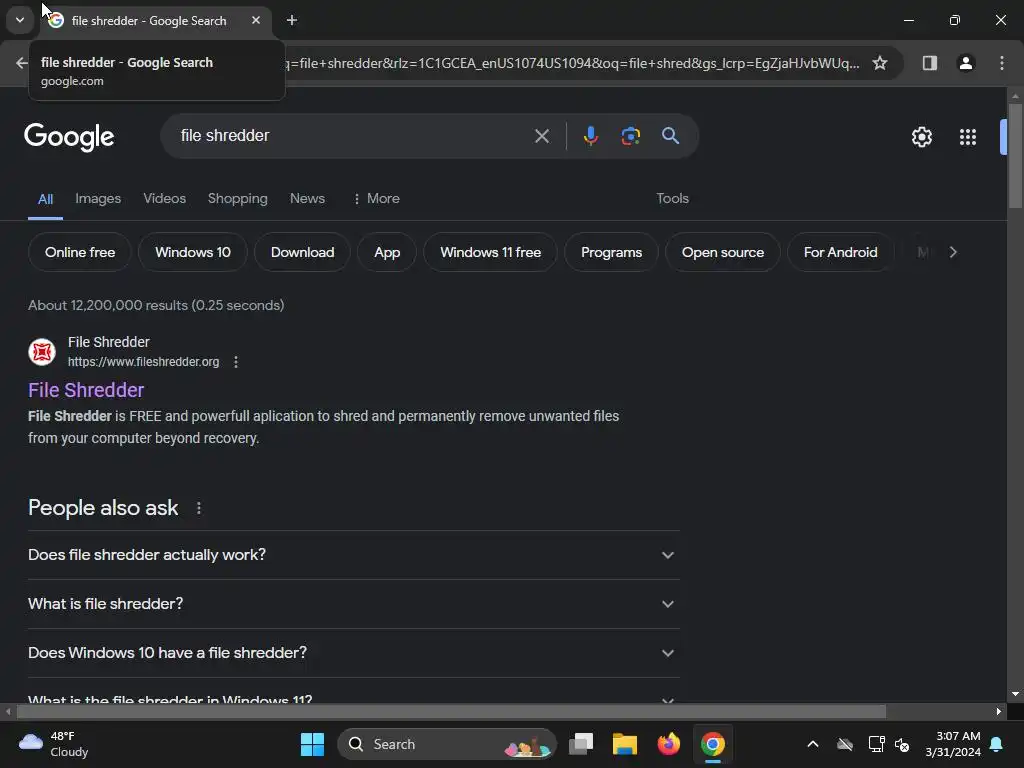Click the fileshredder.org URL text
Screen dimensions: 1024x768
144,362
